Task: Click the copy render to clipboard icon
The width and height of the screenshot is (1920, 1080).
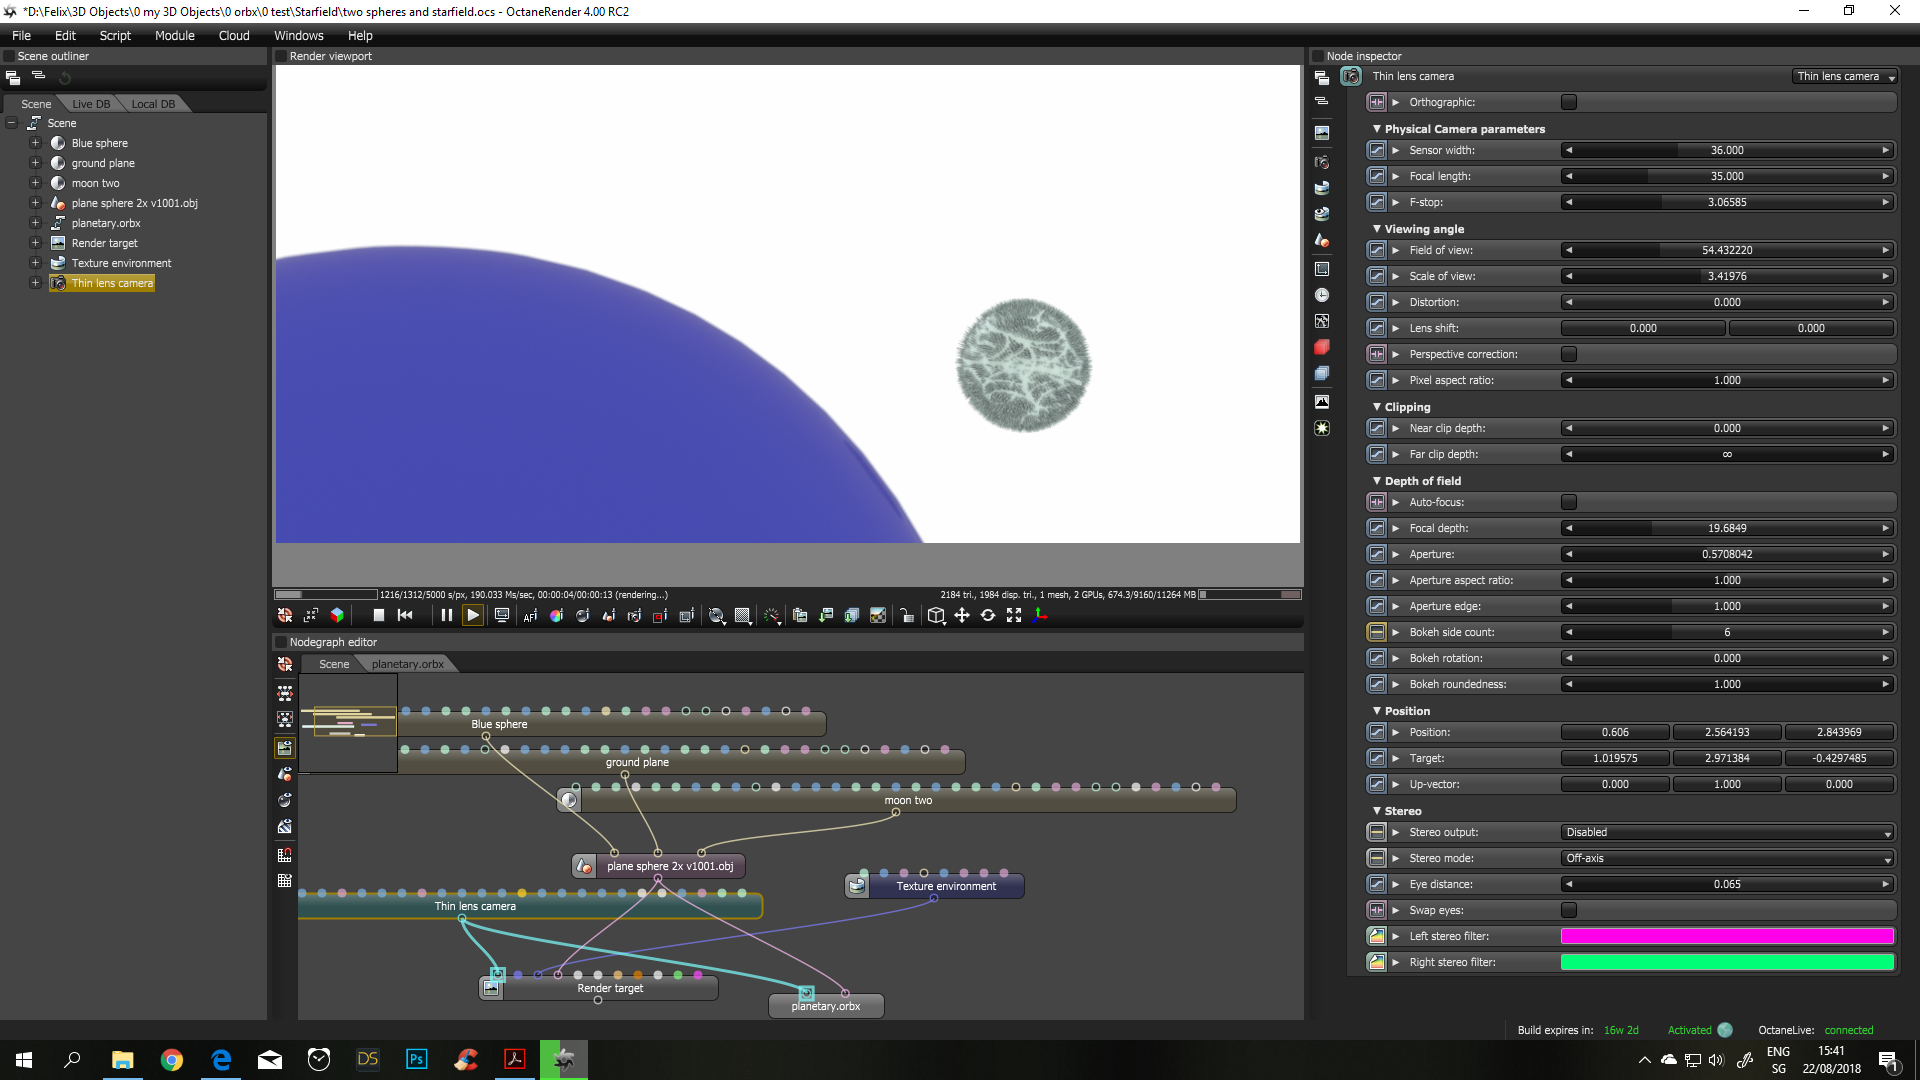Action: coord(800,616)
